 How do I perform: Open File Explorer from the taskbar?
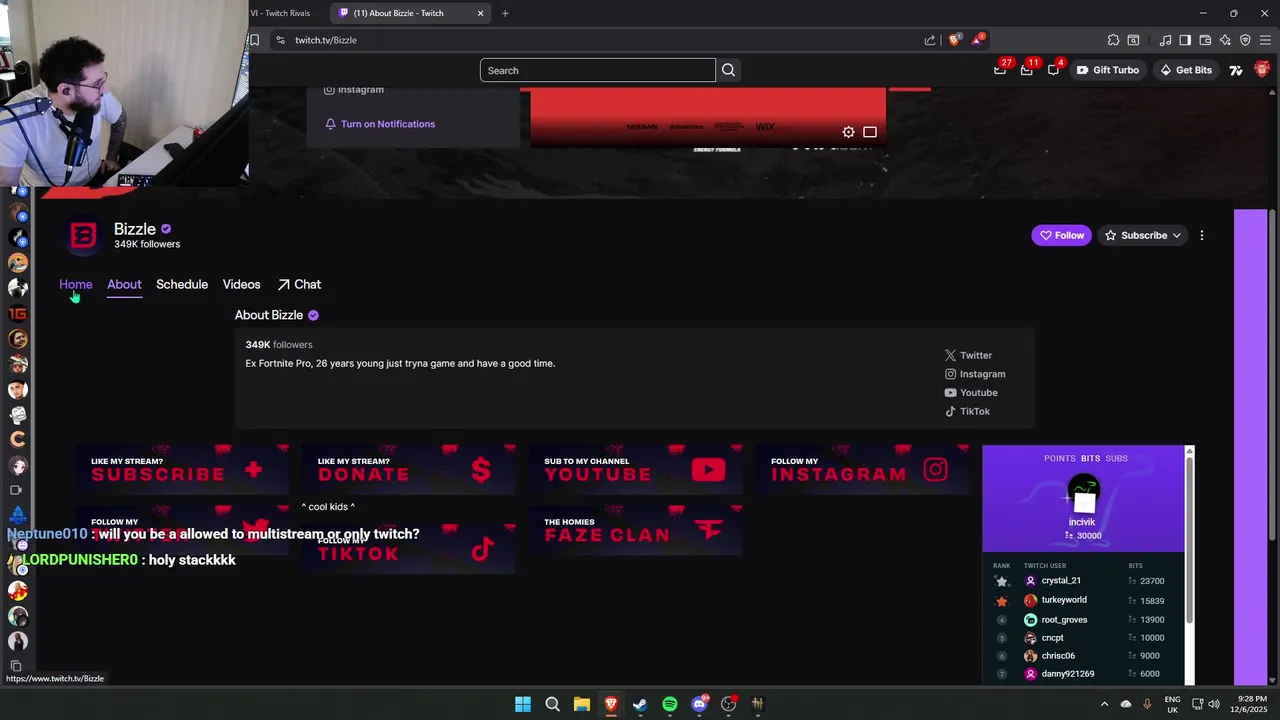[581, 704]
